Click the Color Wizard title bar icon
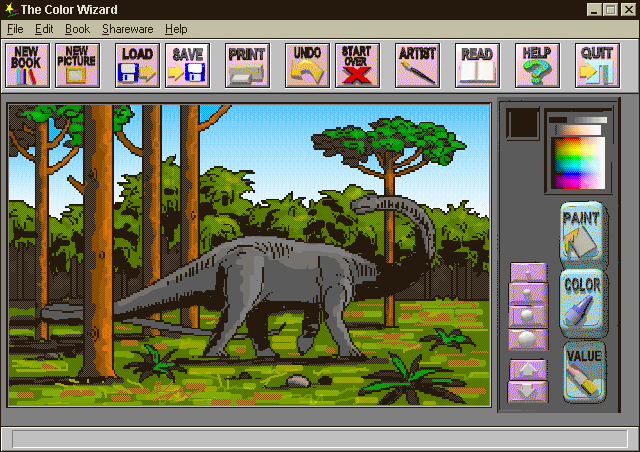Viewport: 640px width, 452px height. (x=11, y=9)
